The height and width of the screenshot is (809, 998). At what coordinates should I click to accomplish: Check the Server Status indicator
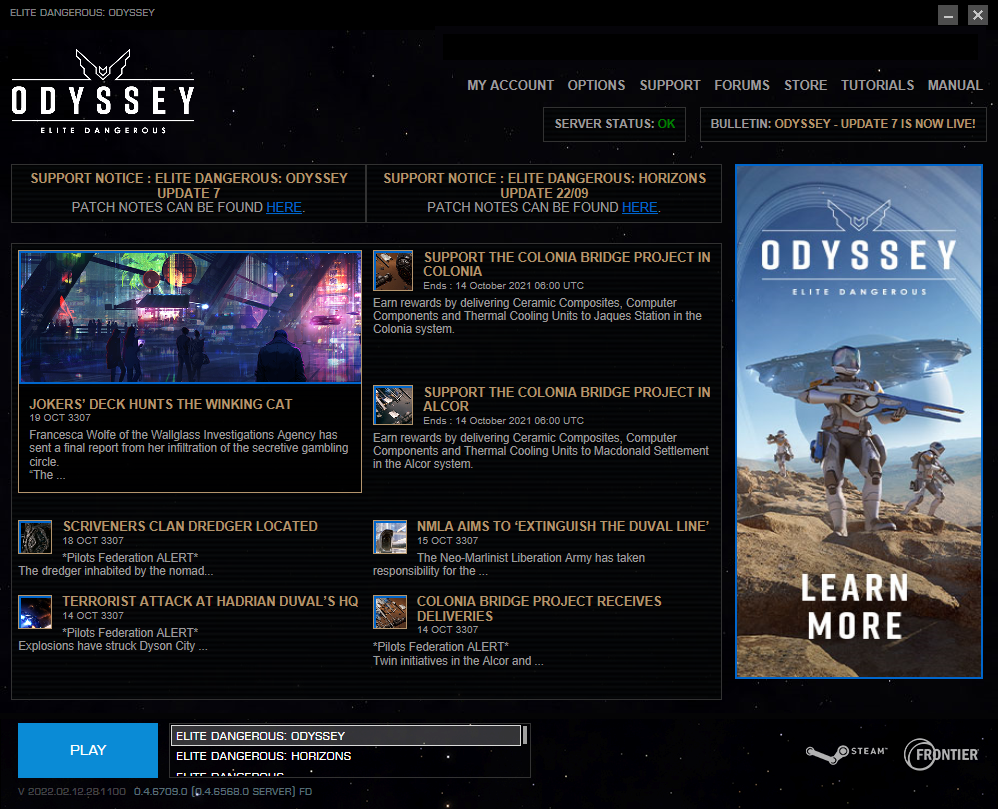614,124
